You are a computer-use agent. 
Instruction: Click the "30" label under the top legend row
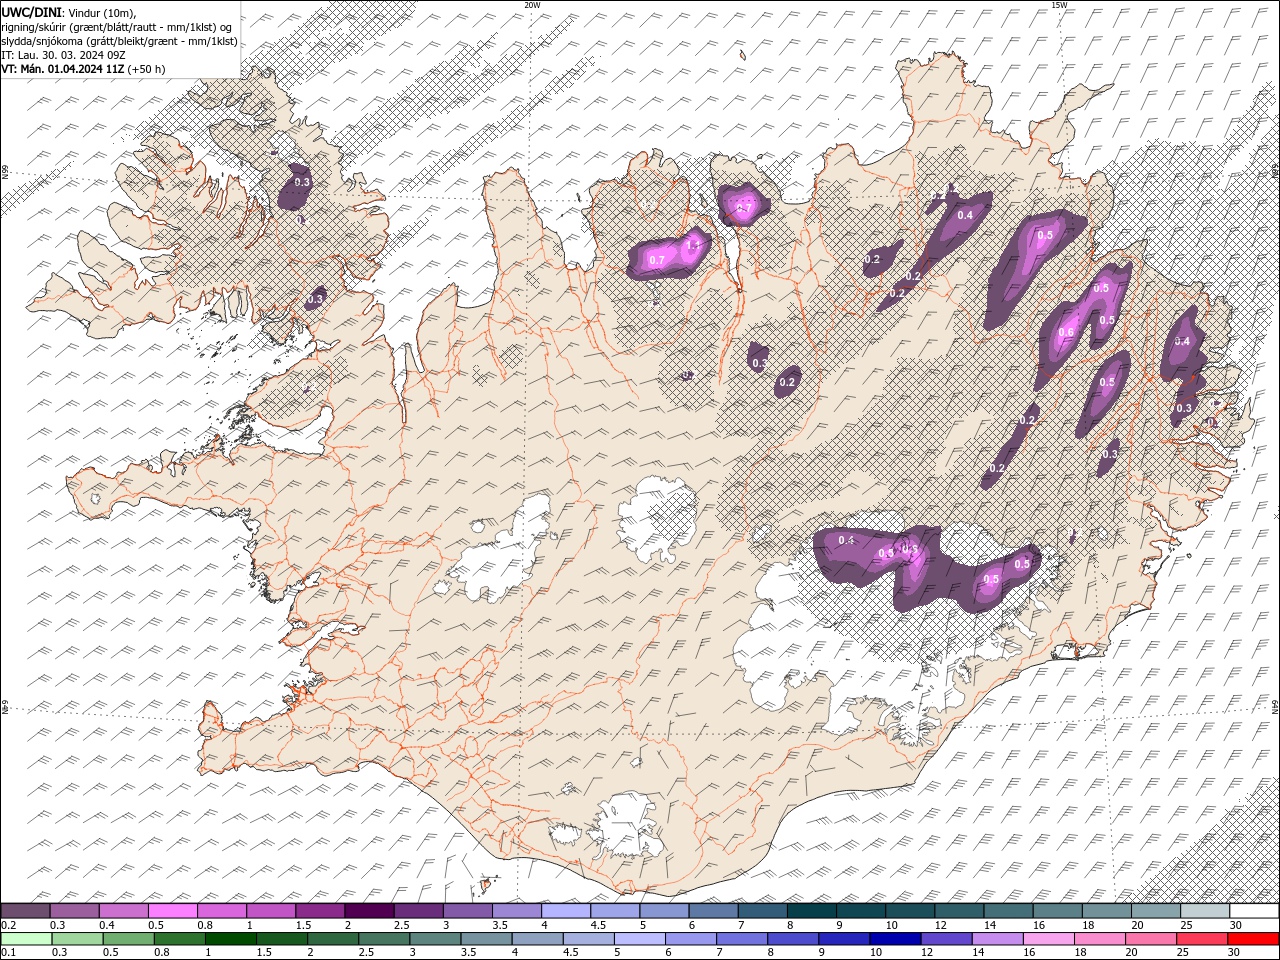pyautogui.click(x=1235, y=925)
